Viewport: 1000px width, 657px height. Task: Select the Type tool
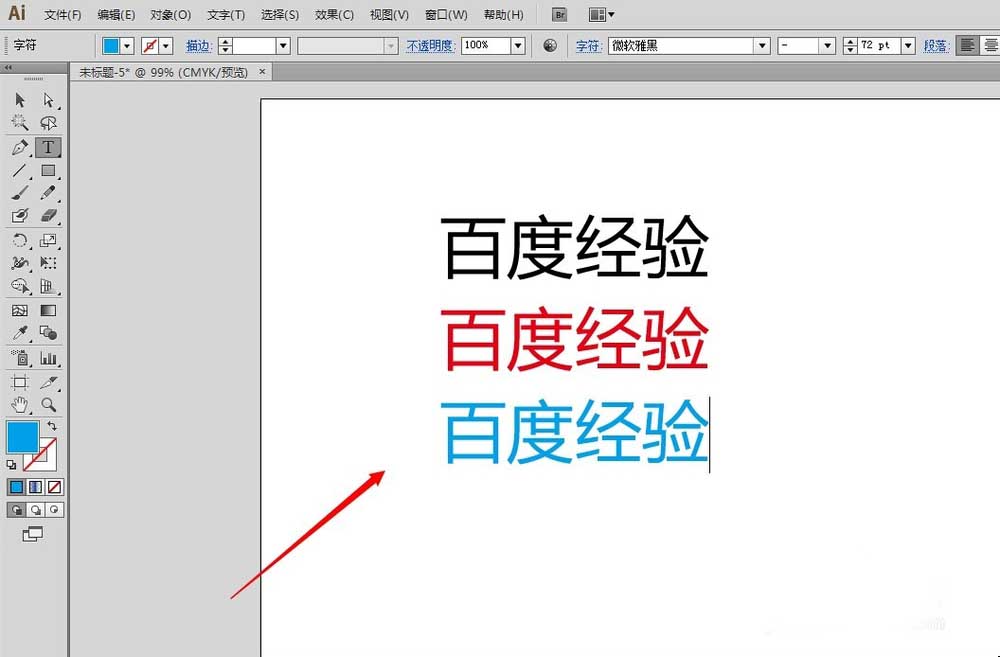pyautogui.click(x=48, y=147)
